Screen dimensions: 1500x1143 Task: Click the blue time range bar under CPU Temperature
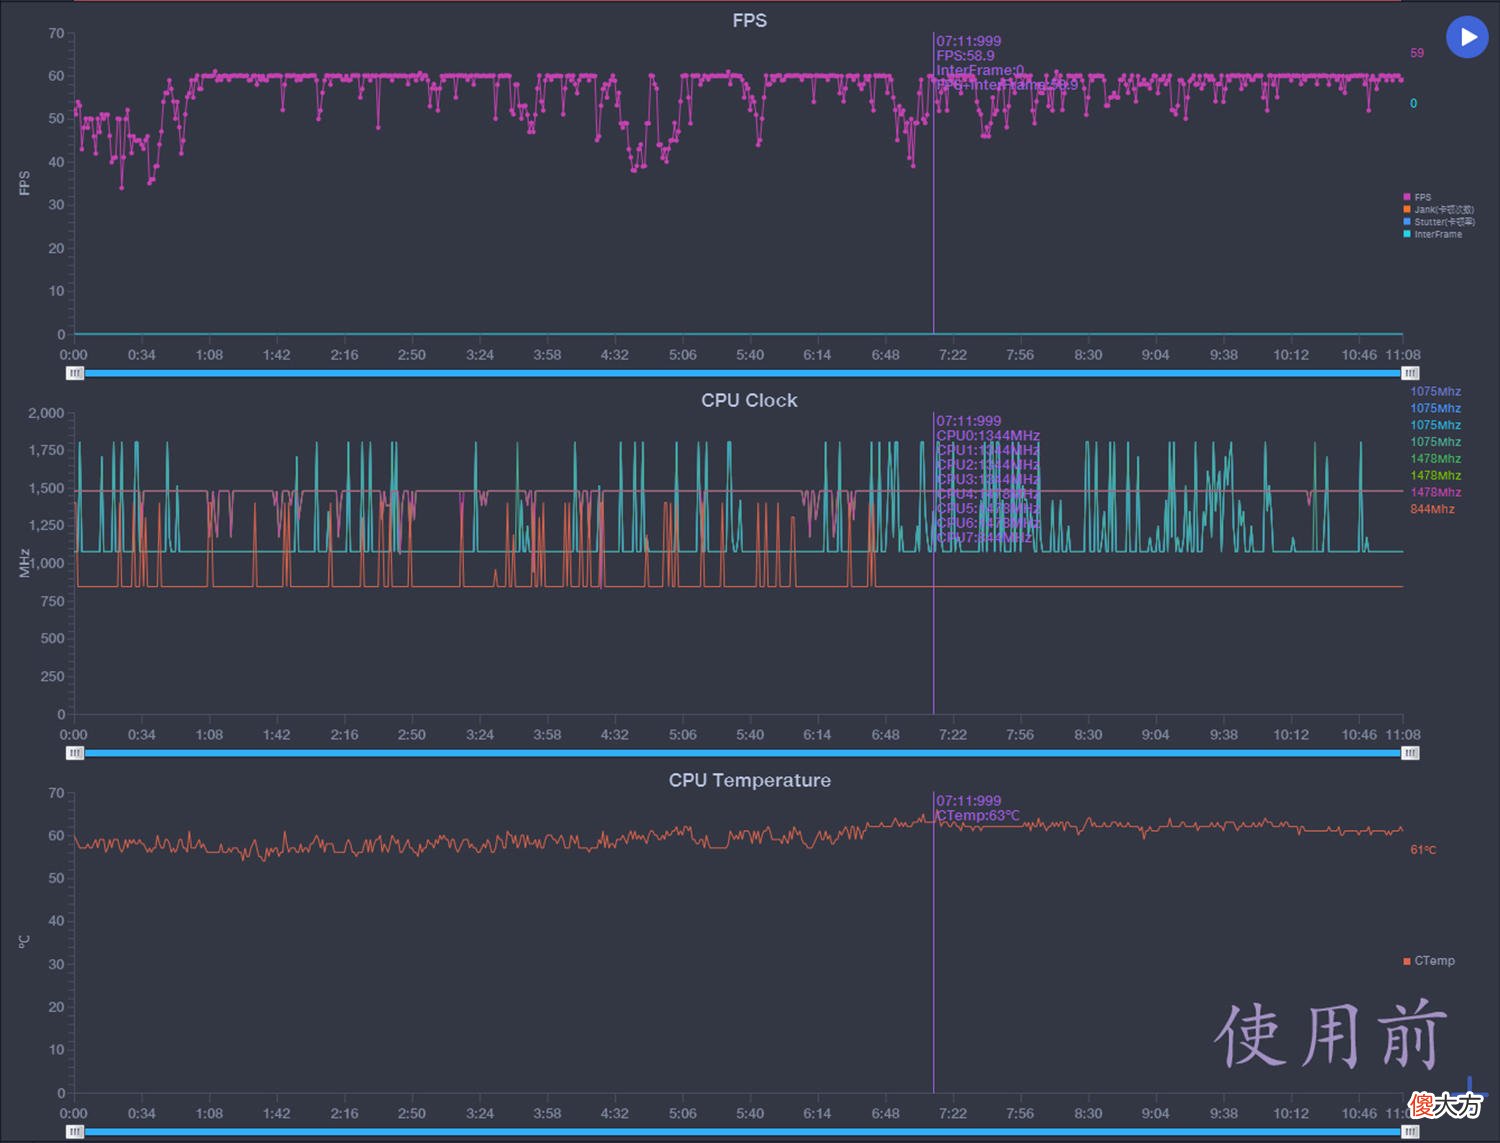[x=742, y=1132]
